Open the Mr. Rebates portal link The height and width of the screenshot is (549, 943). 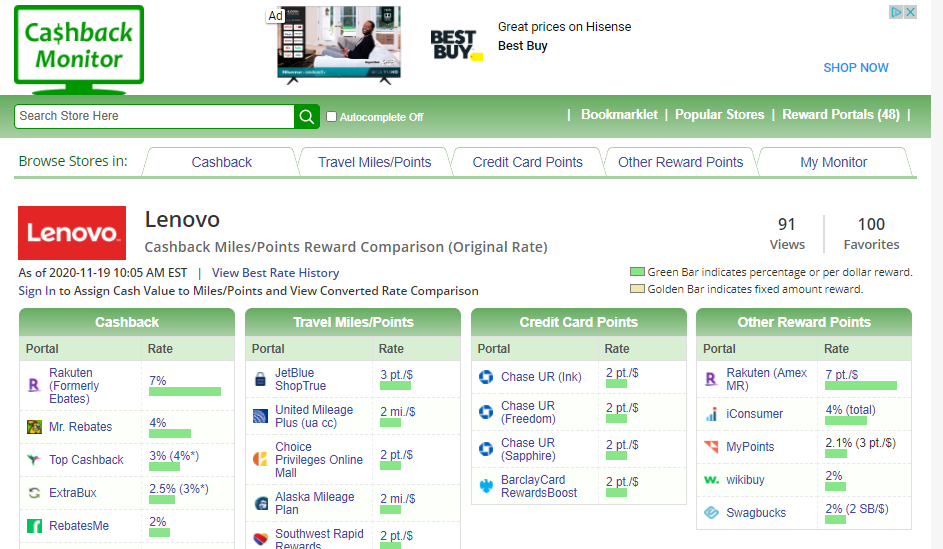coord(81,427)
